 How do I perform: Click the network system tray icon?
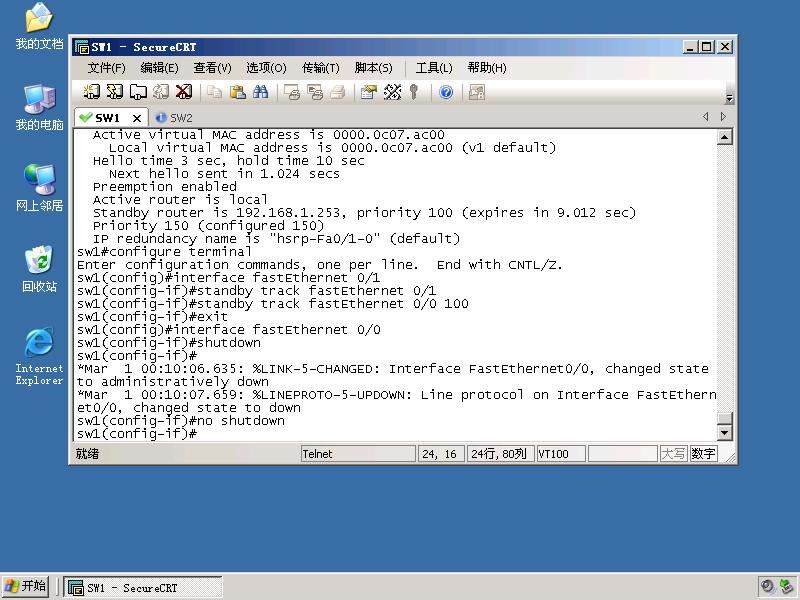(786, 587)
